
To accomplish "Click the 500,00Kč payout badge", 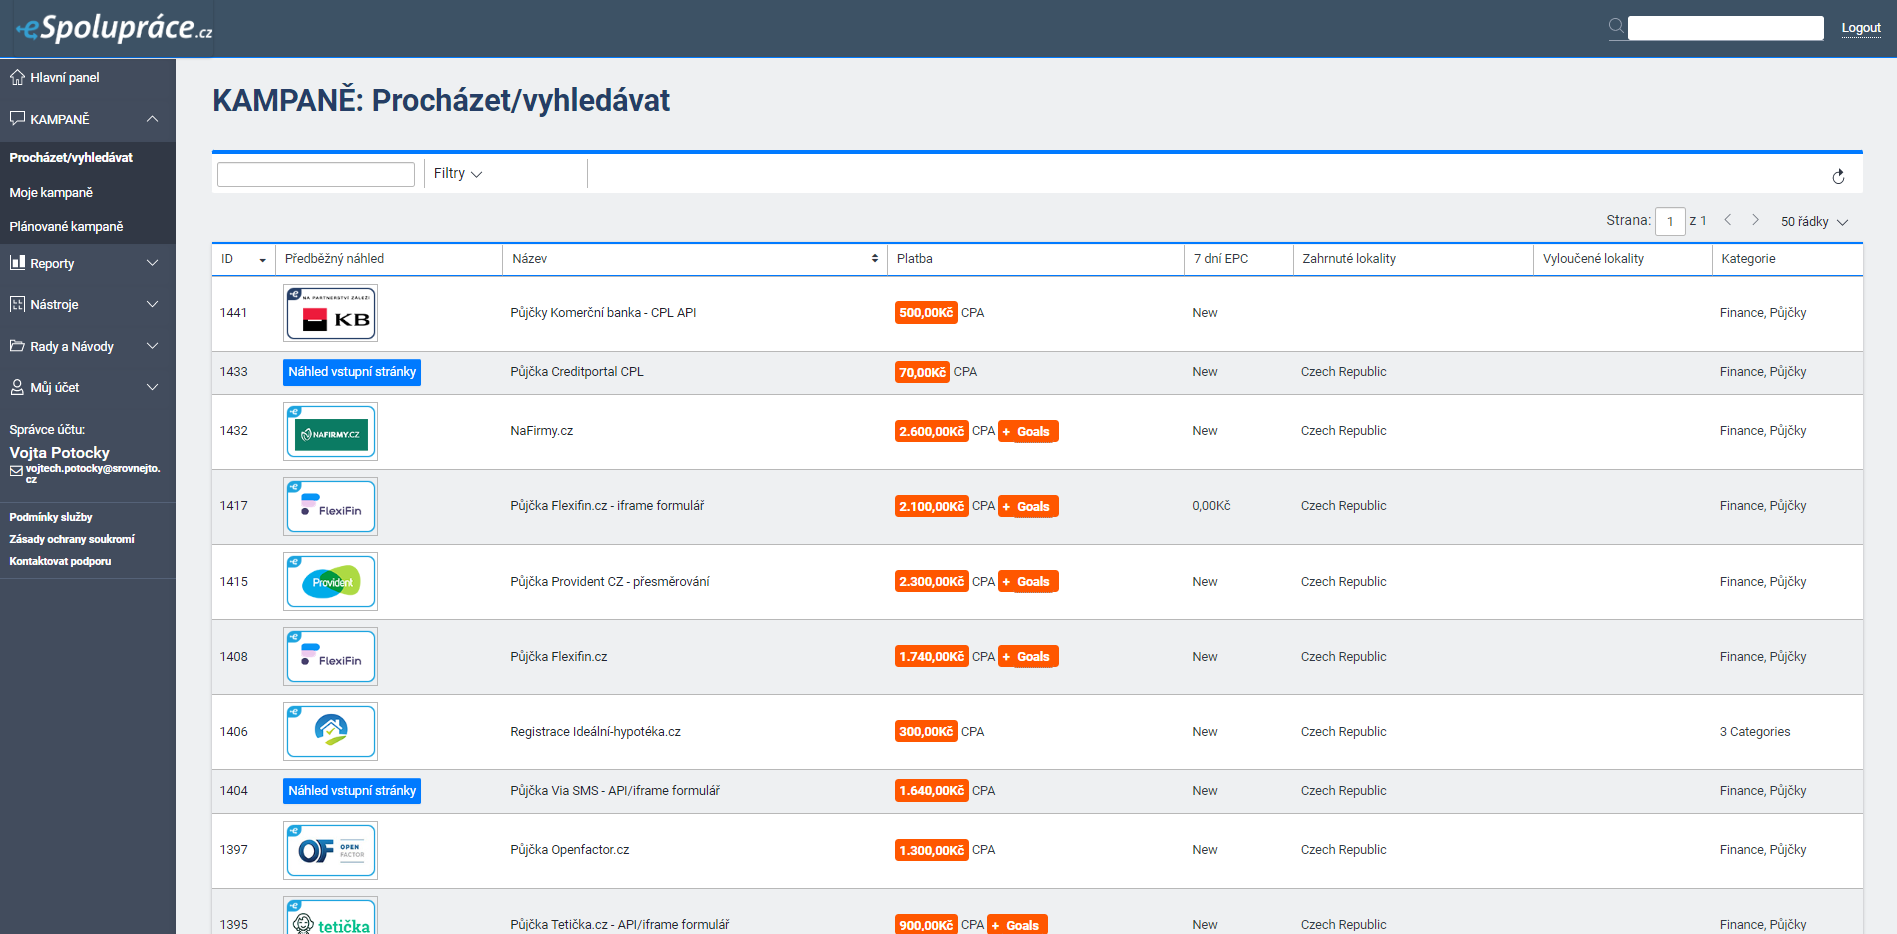I will [x=926, y=313].
